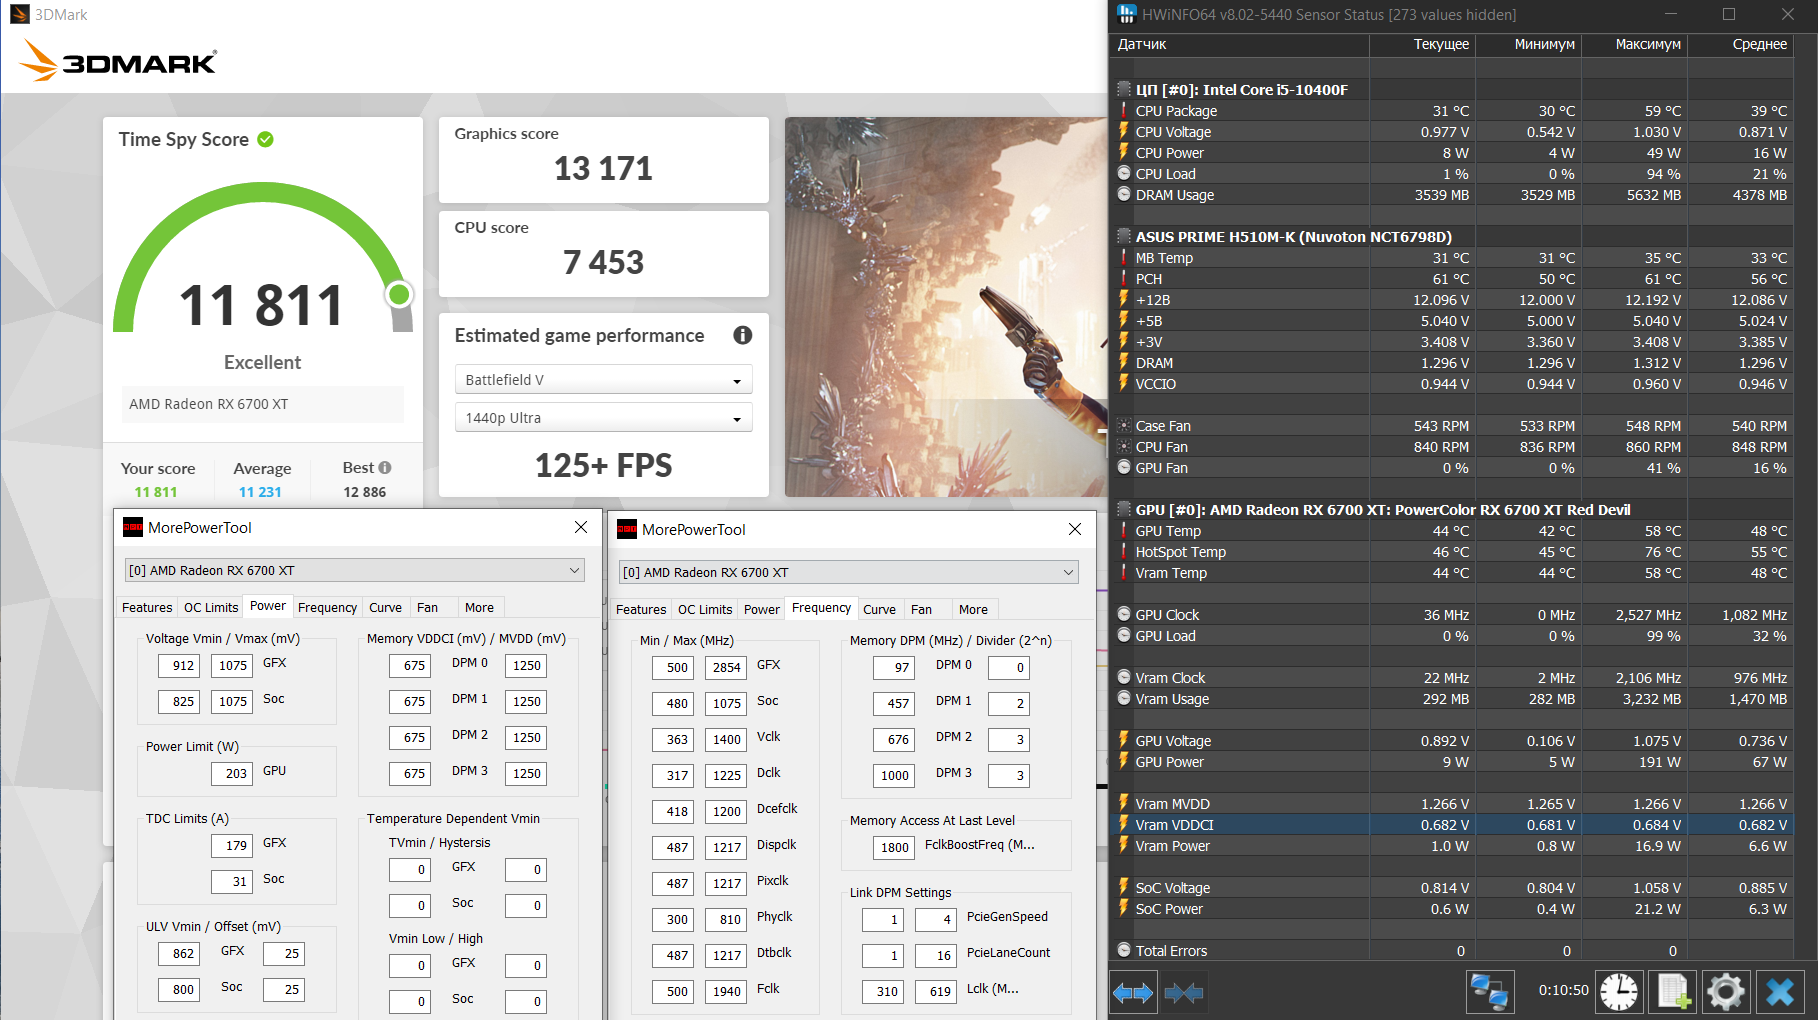
Task: Open More tab in the Frequency-tab MorePowerTool window
Action: coord(973,609)
